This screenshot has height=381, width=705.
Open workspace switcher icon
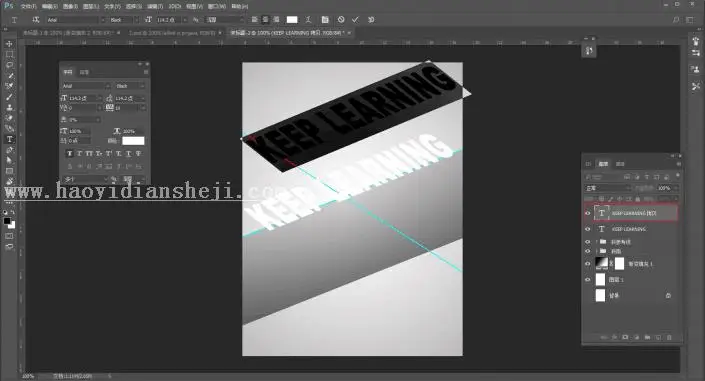tap(690, 20)
